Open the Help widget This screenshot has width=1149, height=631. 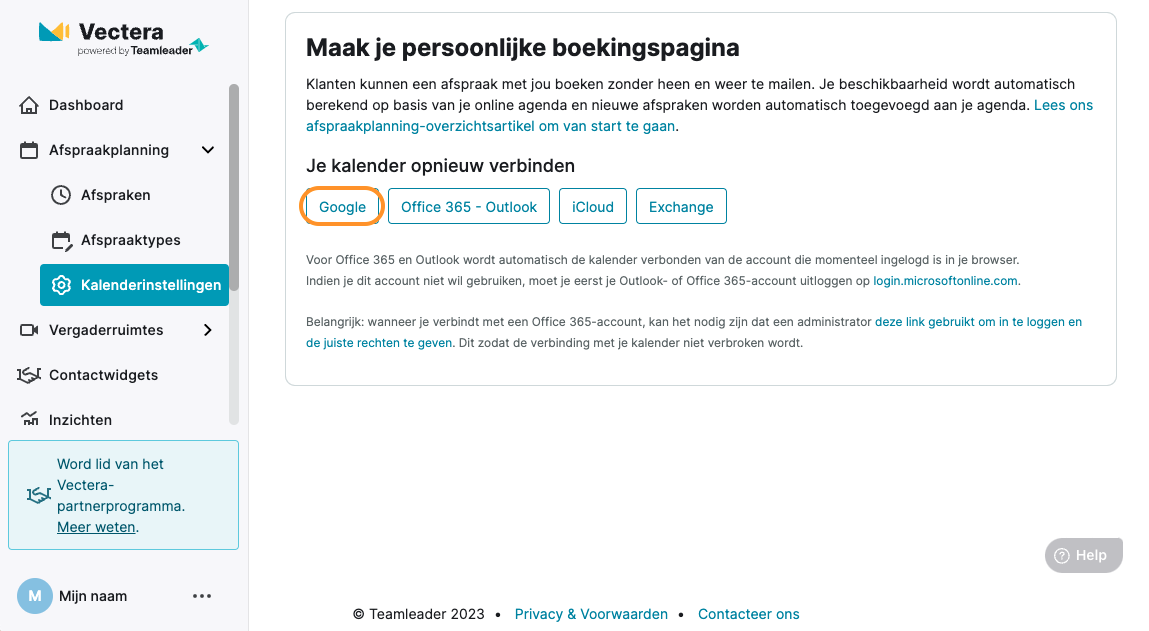tap(1083, 556)
